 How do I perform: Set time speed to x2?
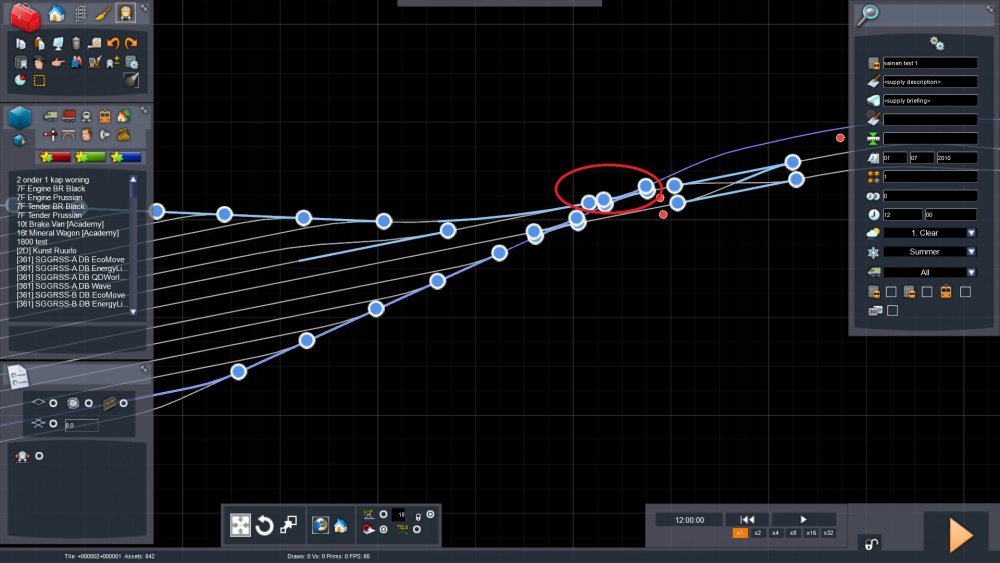pyautogui.click(x=758, y=534)
